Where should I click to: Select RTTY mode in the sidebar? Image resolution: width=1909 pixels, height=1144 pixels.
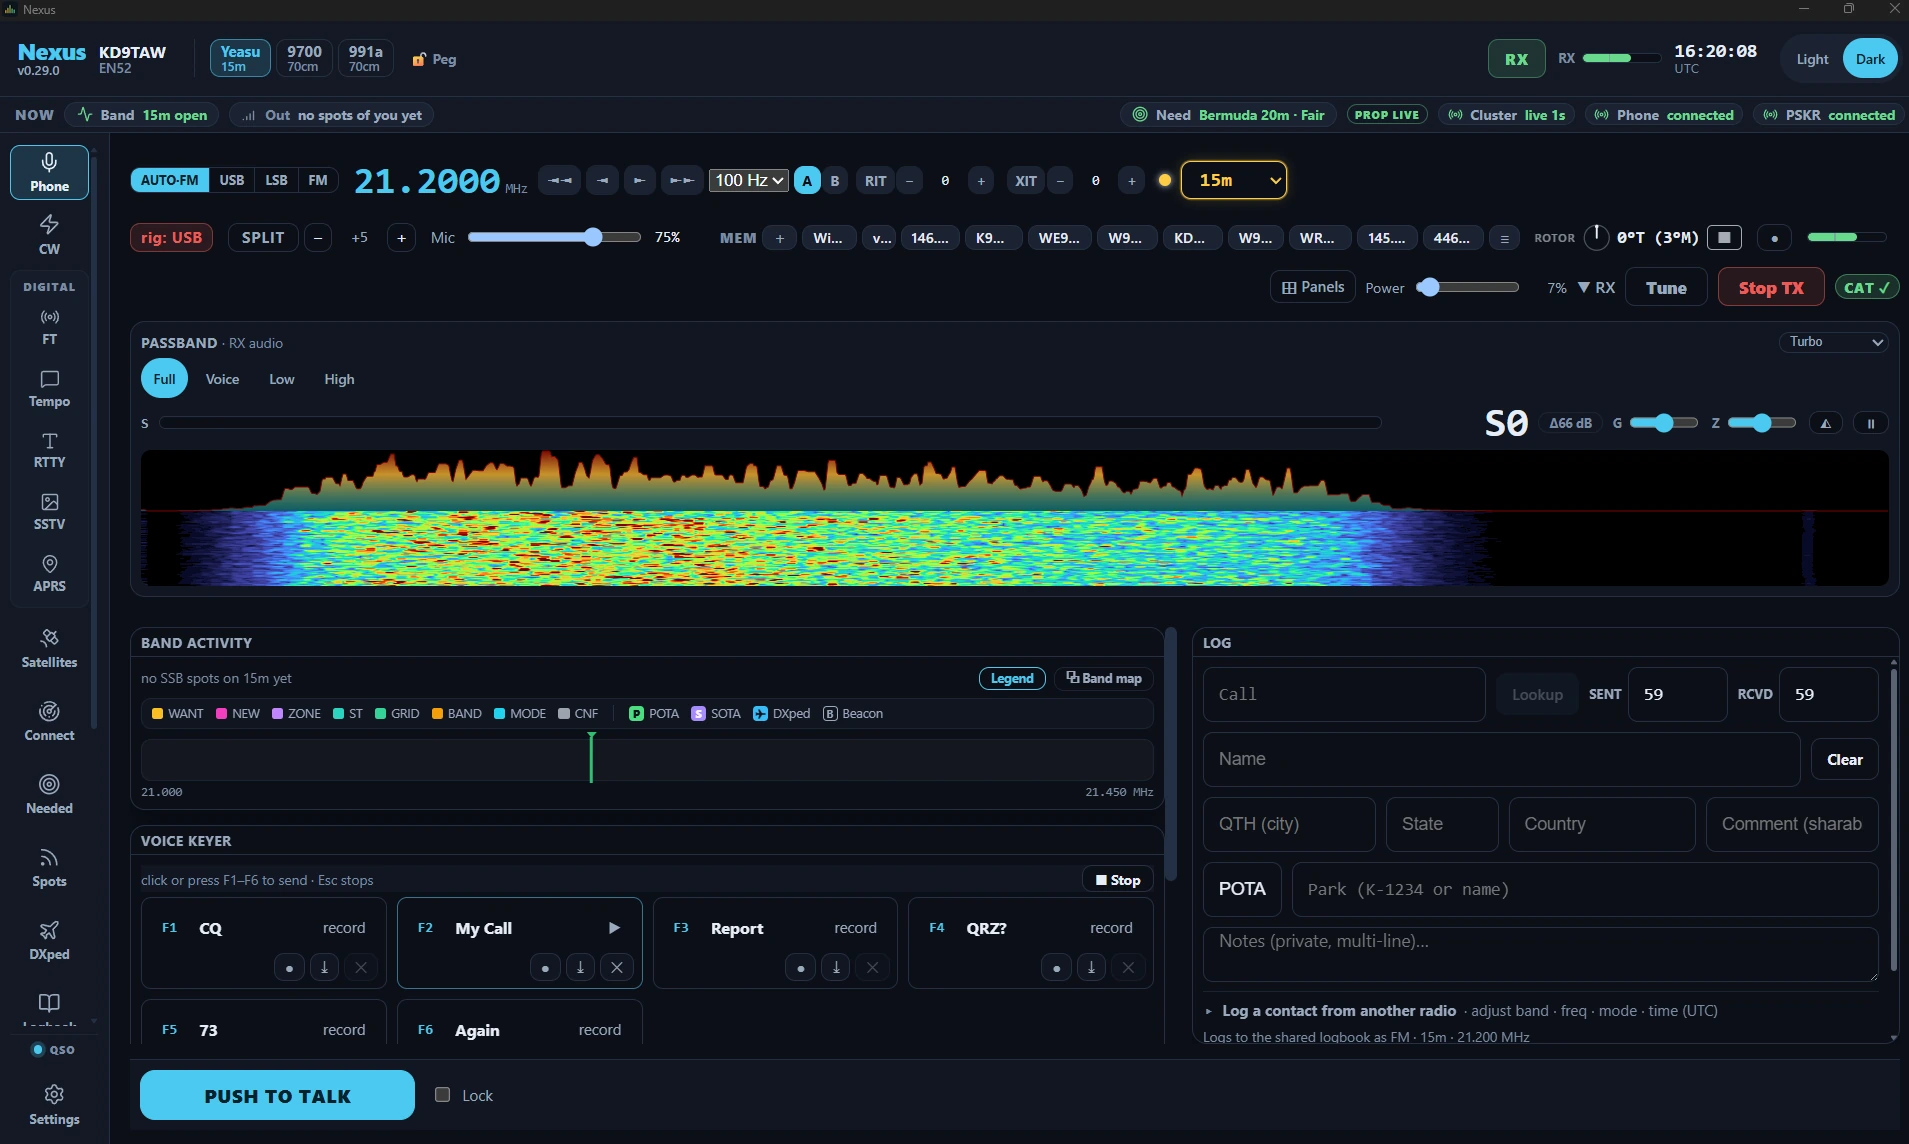pos(49,450)
